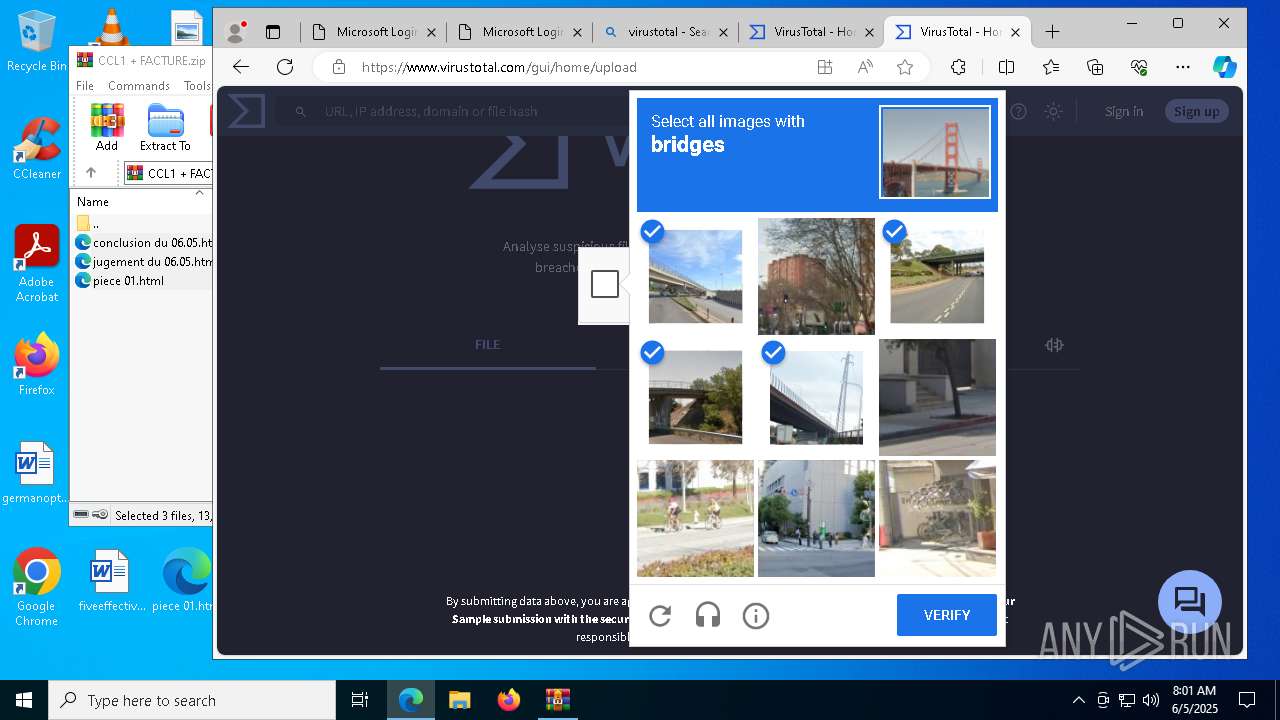
Task: Open the WinRAR Commands menu
Action: tap(139, 86)
